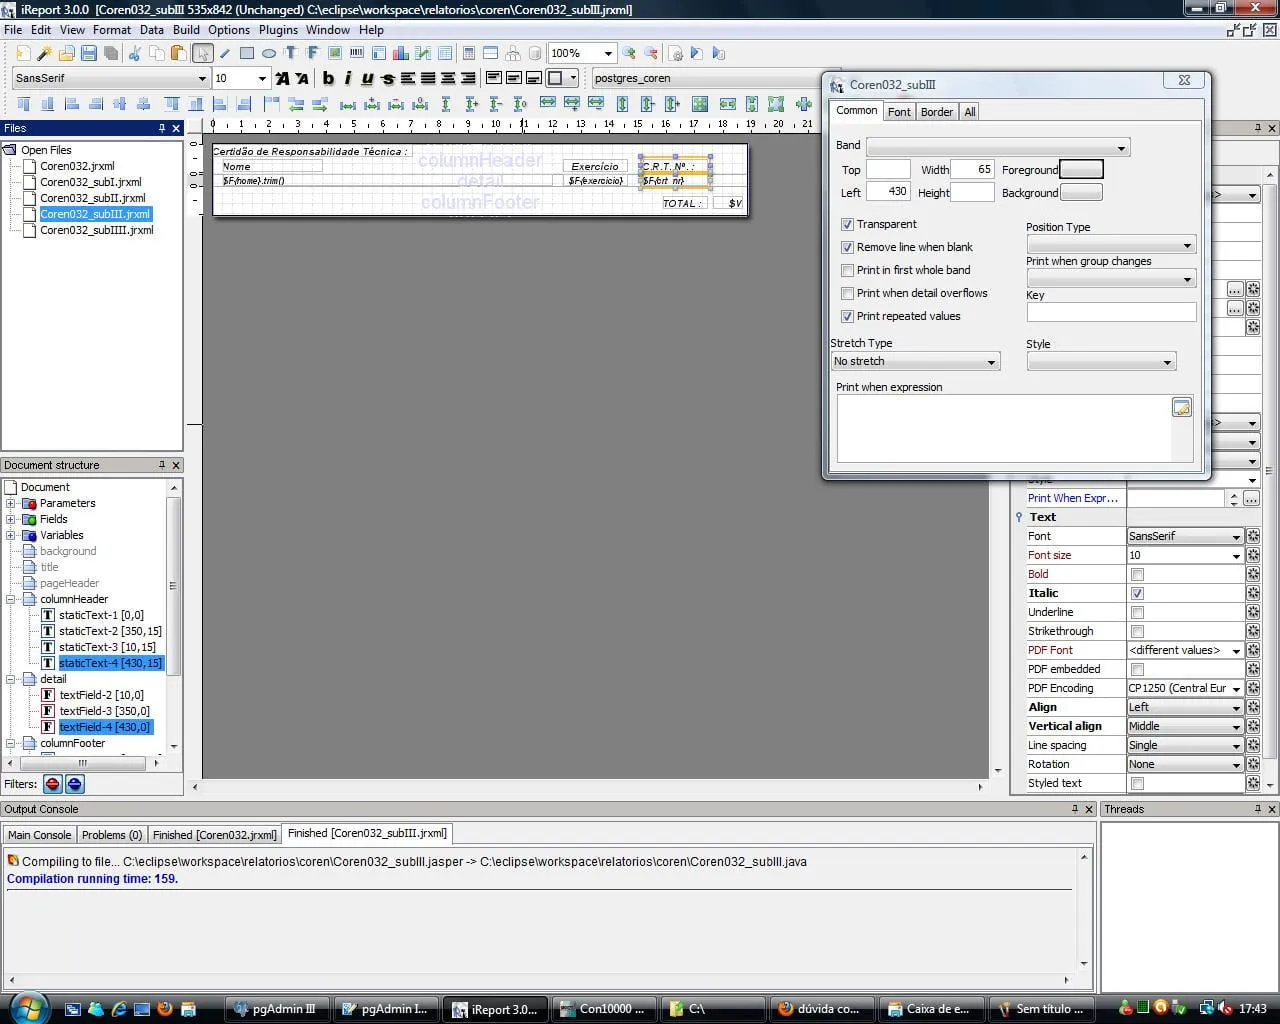Open the Stretch Type dropdown
The image size is (1280, 1024).
pyautogui.click(x=915, y=362)
